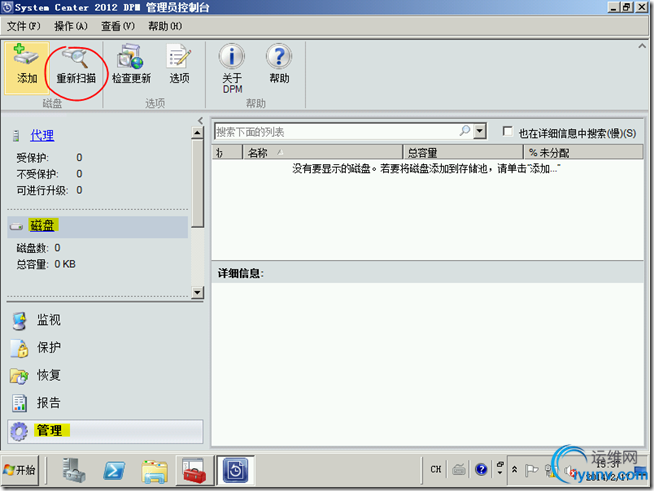Screen dimensions: 654x491
Task: Click the server icon beside 代理
Action: coord(16,135)
